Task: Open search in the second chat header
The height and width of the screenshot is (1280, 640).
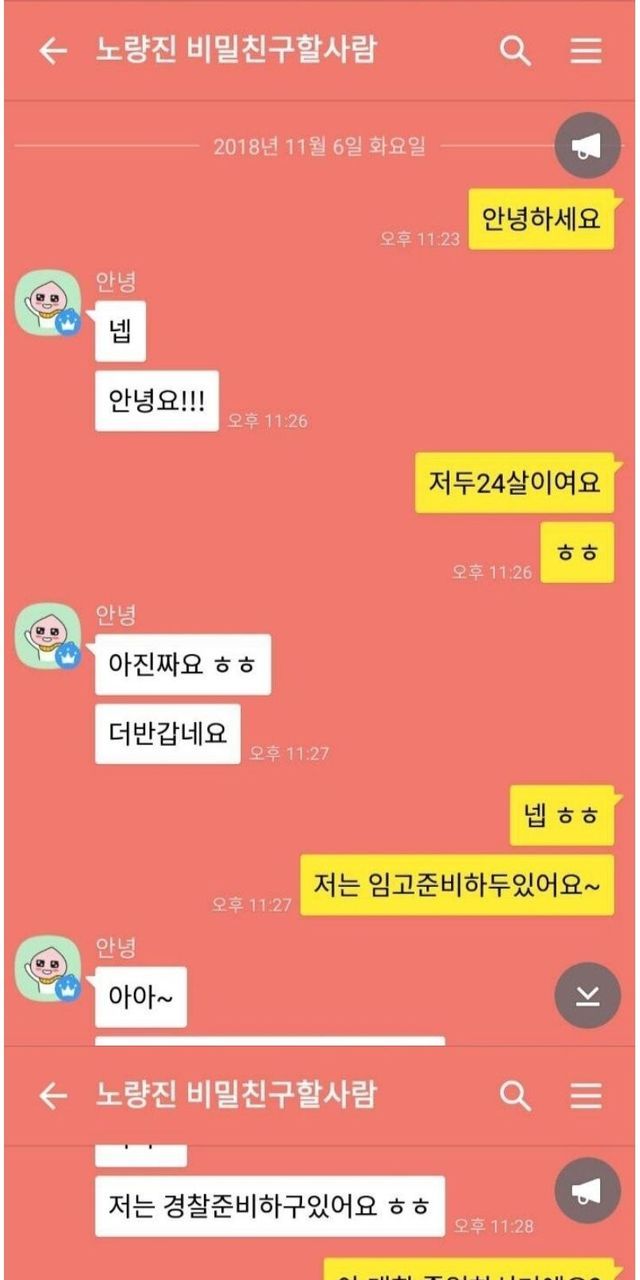Action: pos(515,1096)
